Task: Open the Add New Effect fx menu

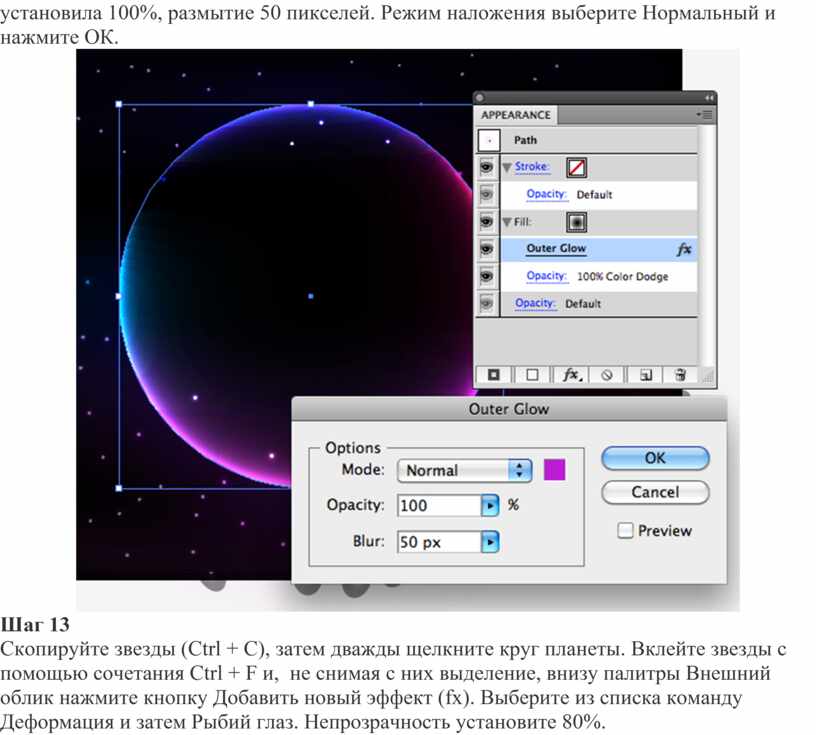Action: [572, 375]
